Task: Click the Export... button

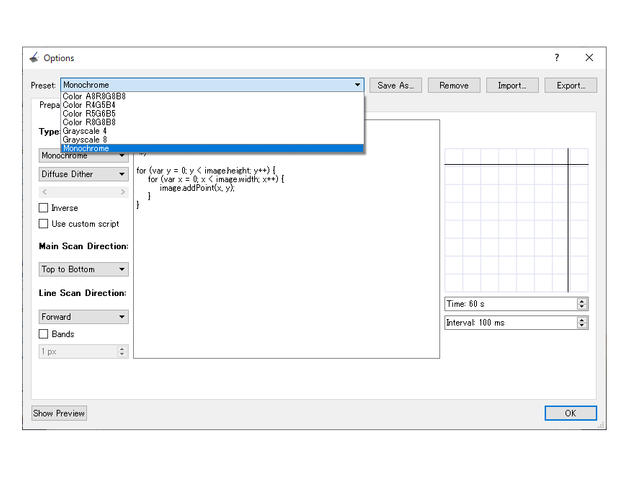Action: [571, 86]
